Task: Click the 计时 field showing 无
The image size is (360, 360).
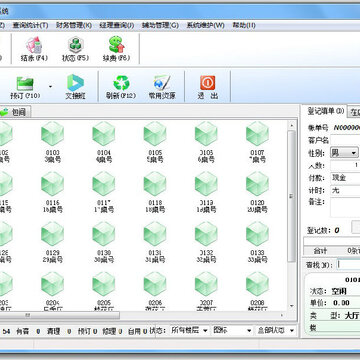Action: tap(345, 191)
